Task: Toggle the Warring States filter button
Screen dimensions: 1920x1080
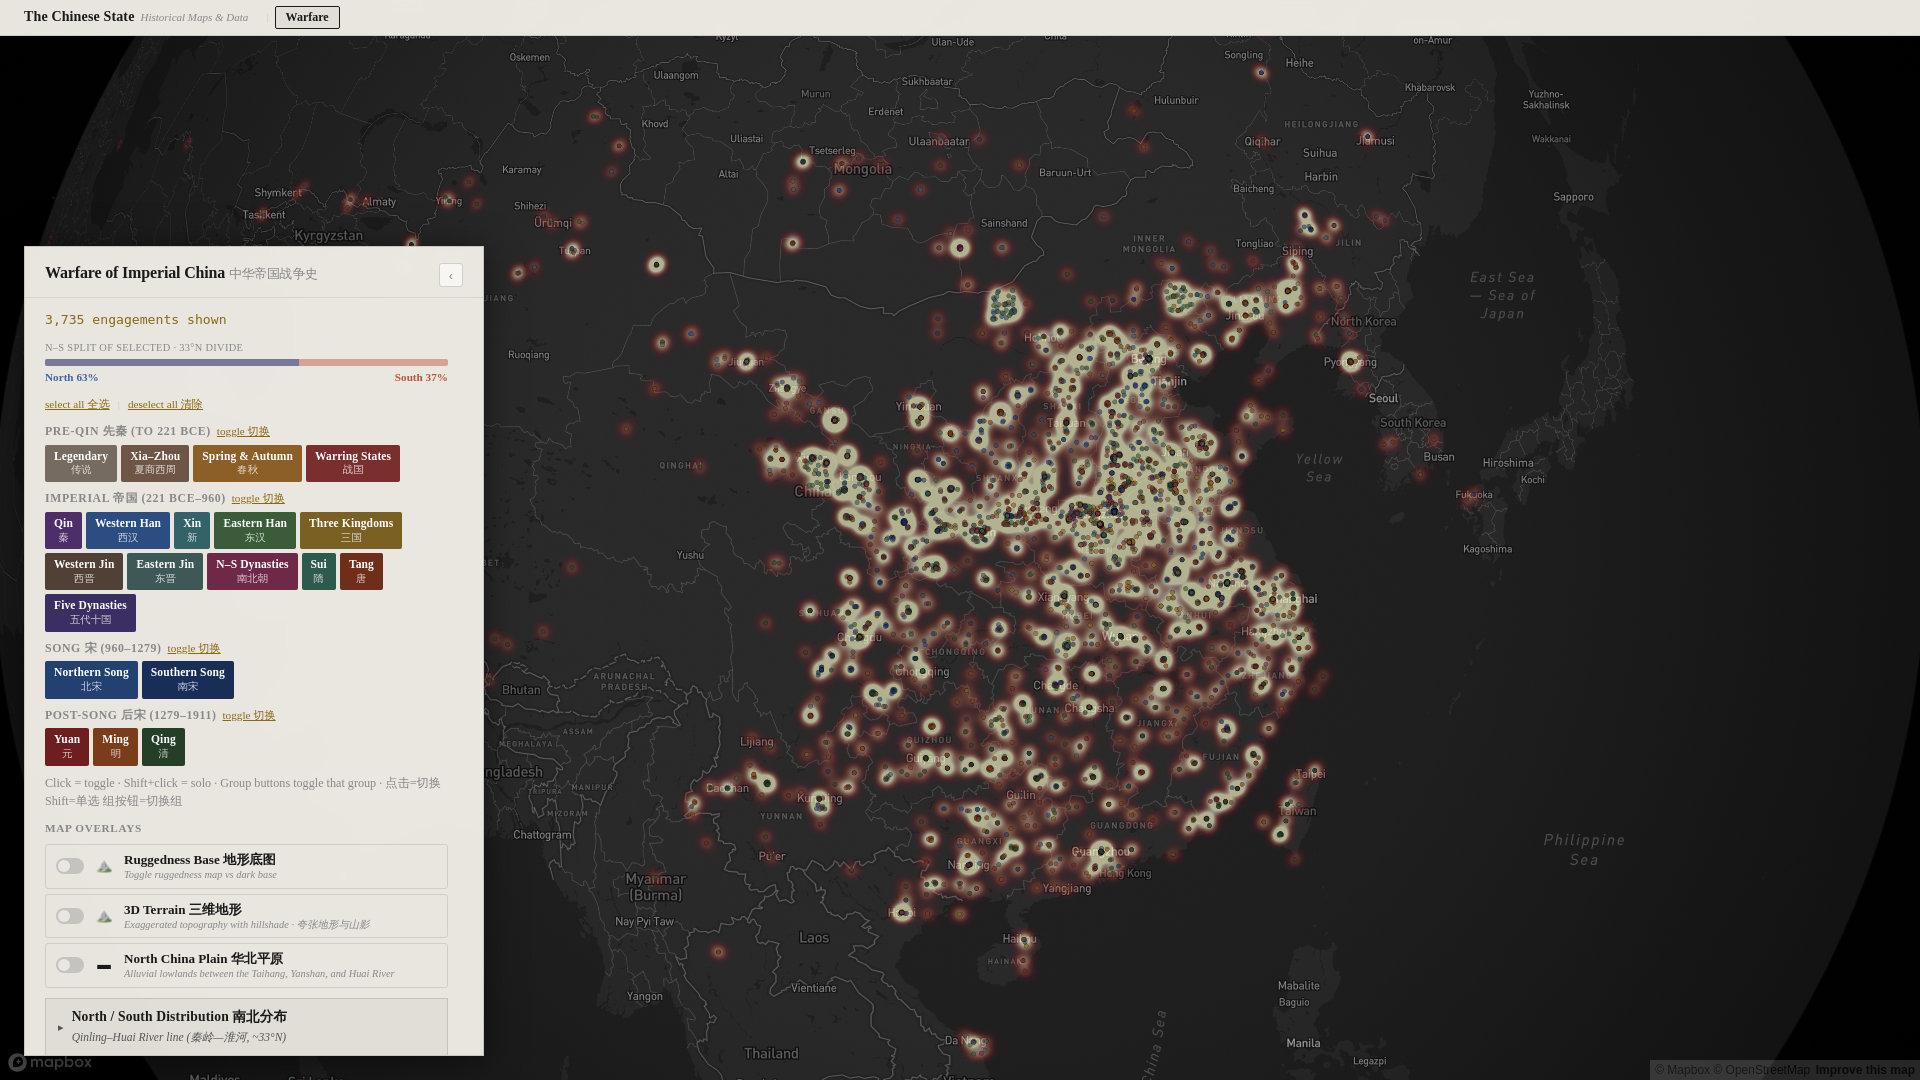Action: tap(352, 463)
